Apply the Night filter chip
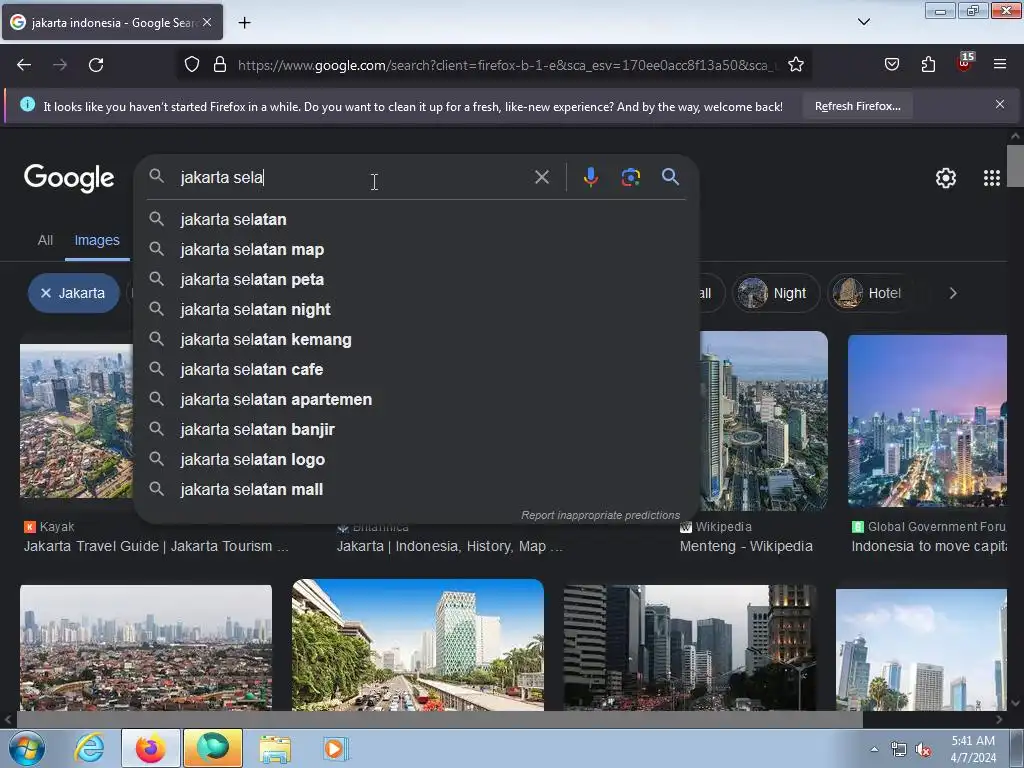Screen dimensions: 1024x768 pyautogui.click(x=775, y=293)
